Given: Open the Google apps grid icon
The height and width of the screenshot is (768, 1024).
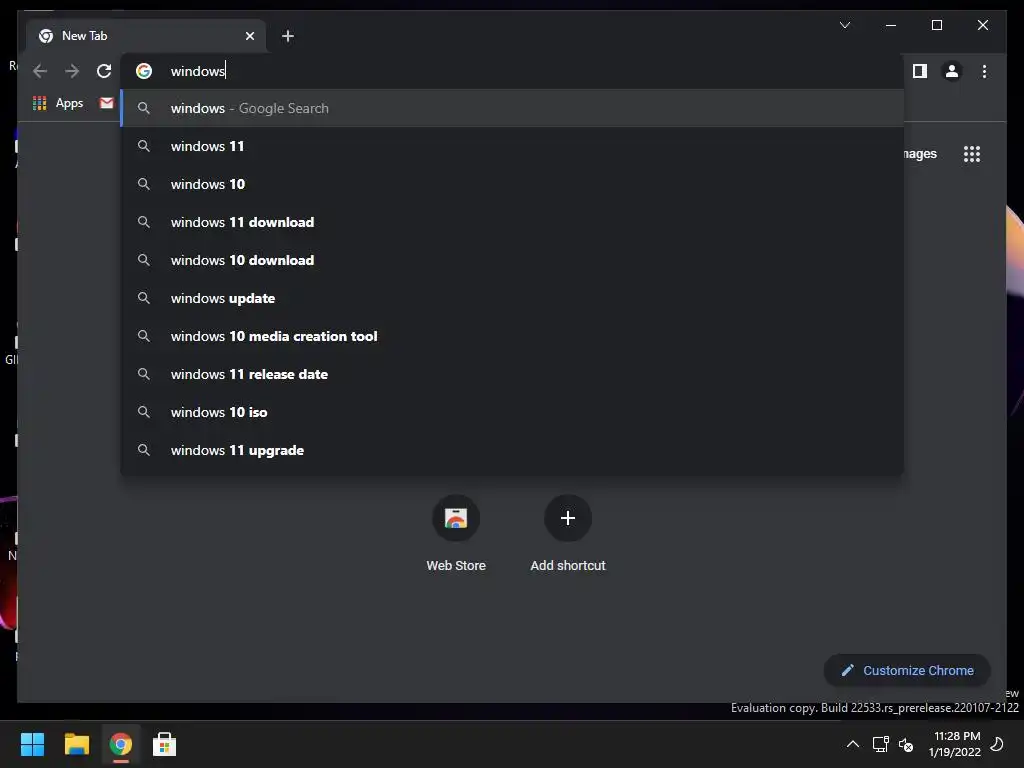Looking at the screenshot, I should click(x=972, y=154).
